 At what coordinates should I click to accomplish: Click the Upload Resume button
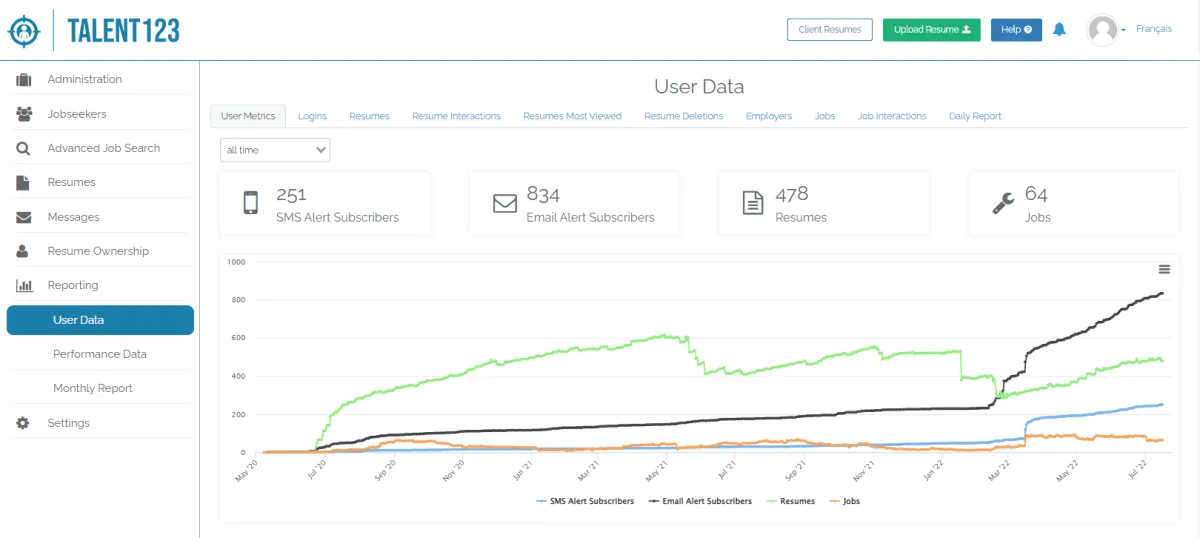point(931,30)
